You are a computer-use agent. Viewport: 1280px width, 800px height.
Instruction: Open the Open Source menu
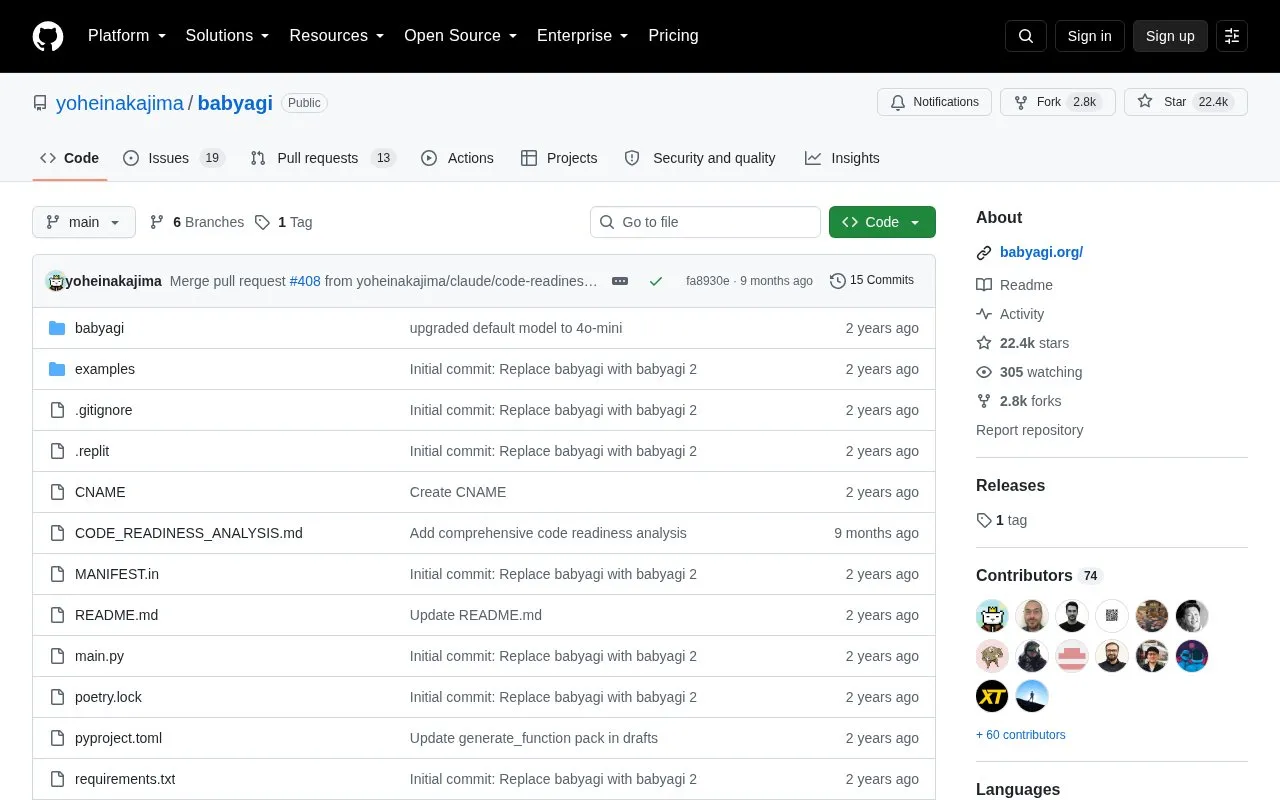pyautogui.click(x=460, y=36)
